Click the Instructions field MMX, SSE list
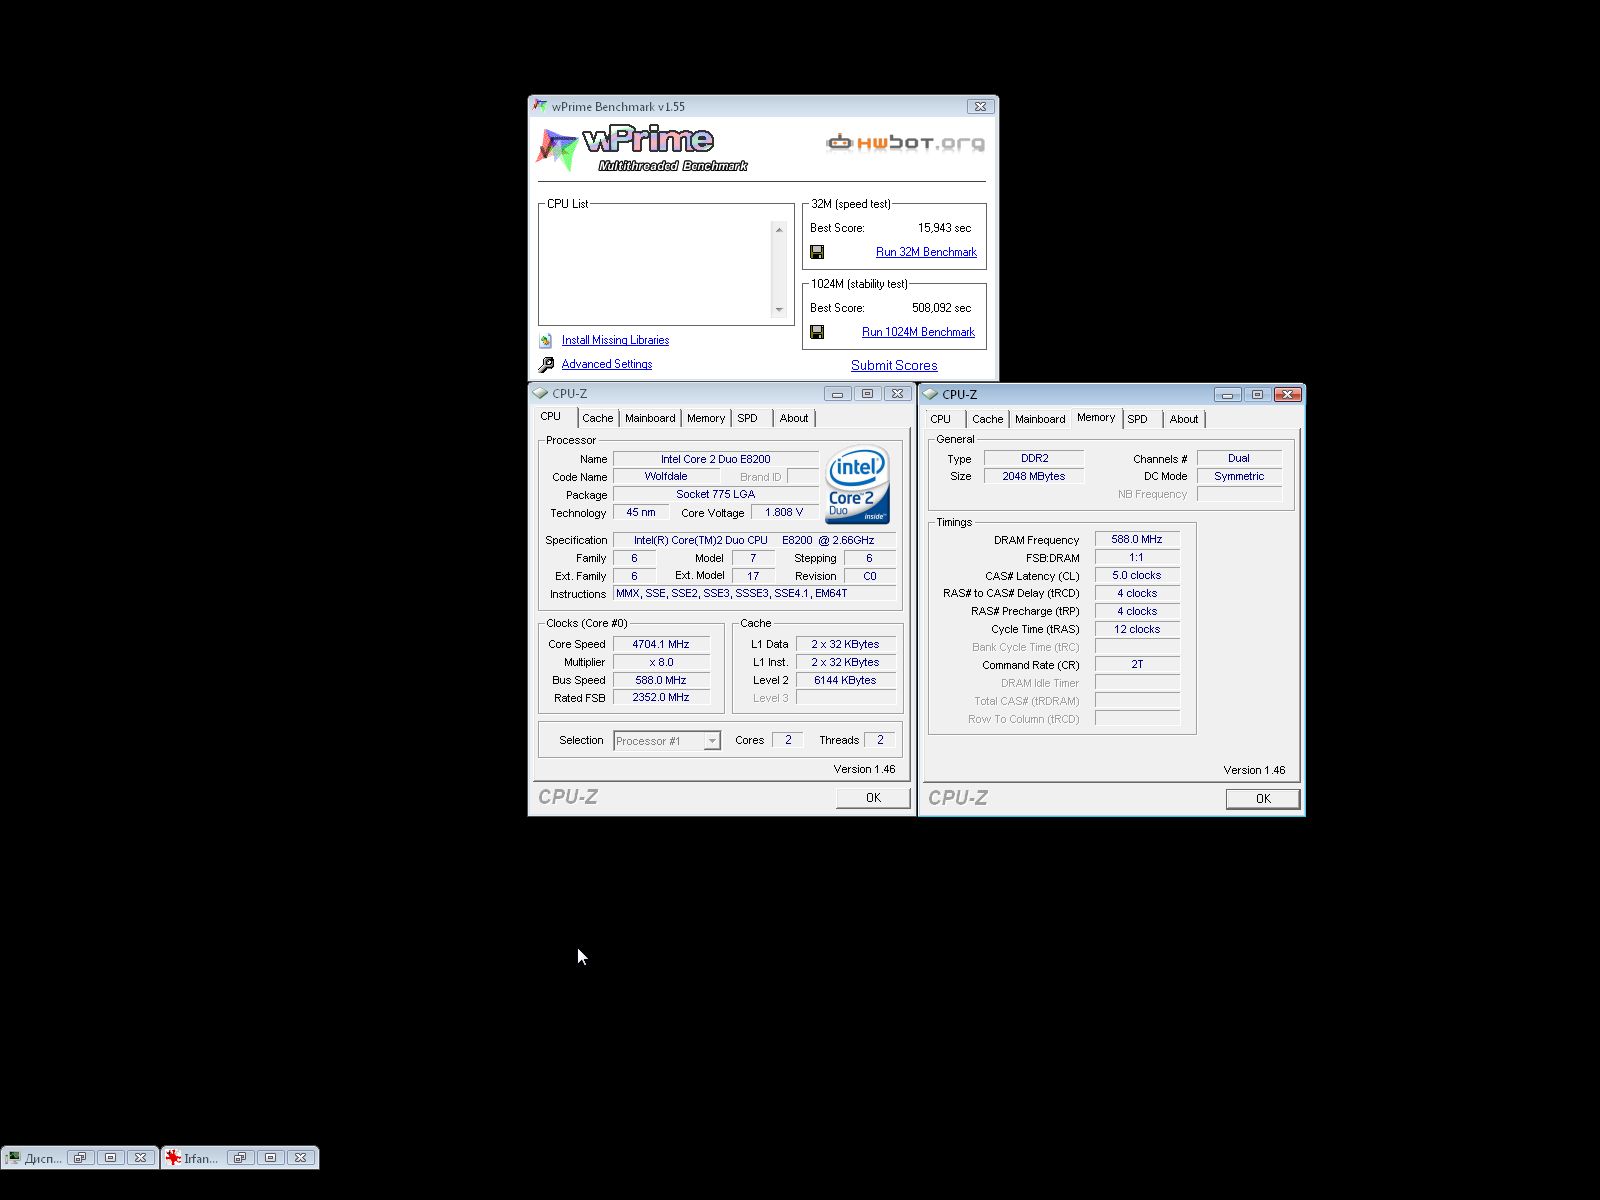Viewport: 1600px width, 1200px height. click(755, 593)
